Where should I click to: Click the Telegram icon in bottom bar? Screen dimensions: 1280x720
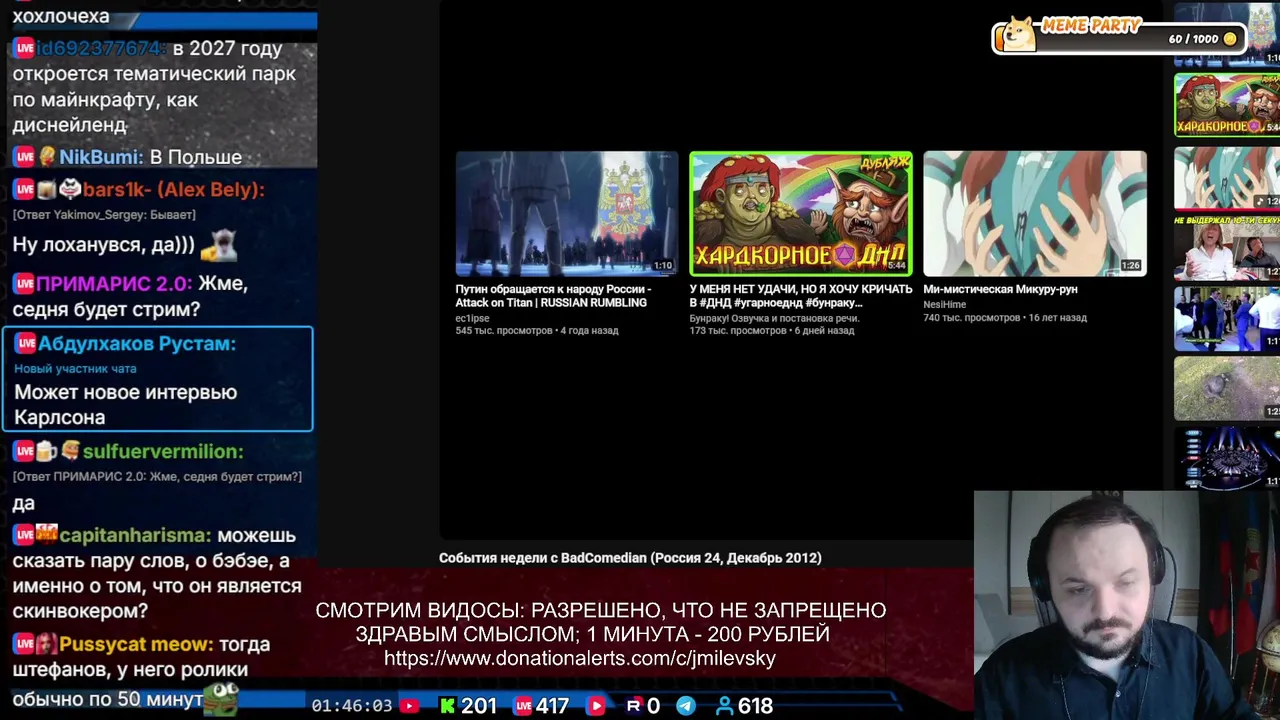(x=686, y=706)
